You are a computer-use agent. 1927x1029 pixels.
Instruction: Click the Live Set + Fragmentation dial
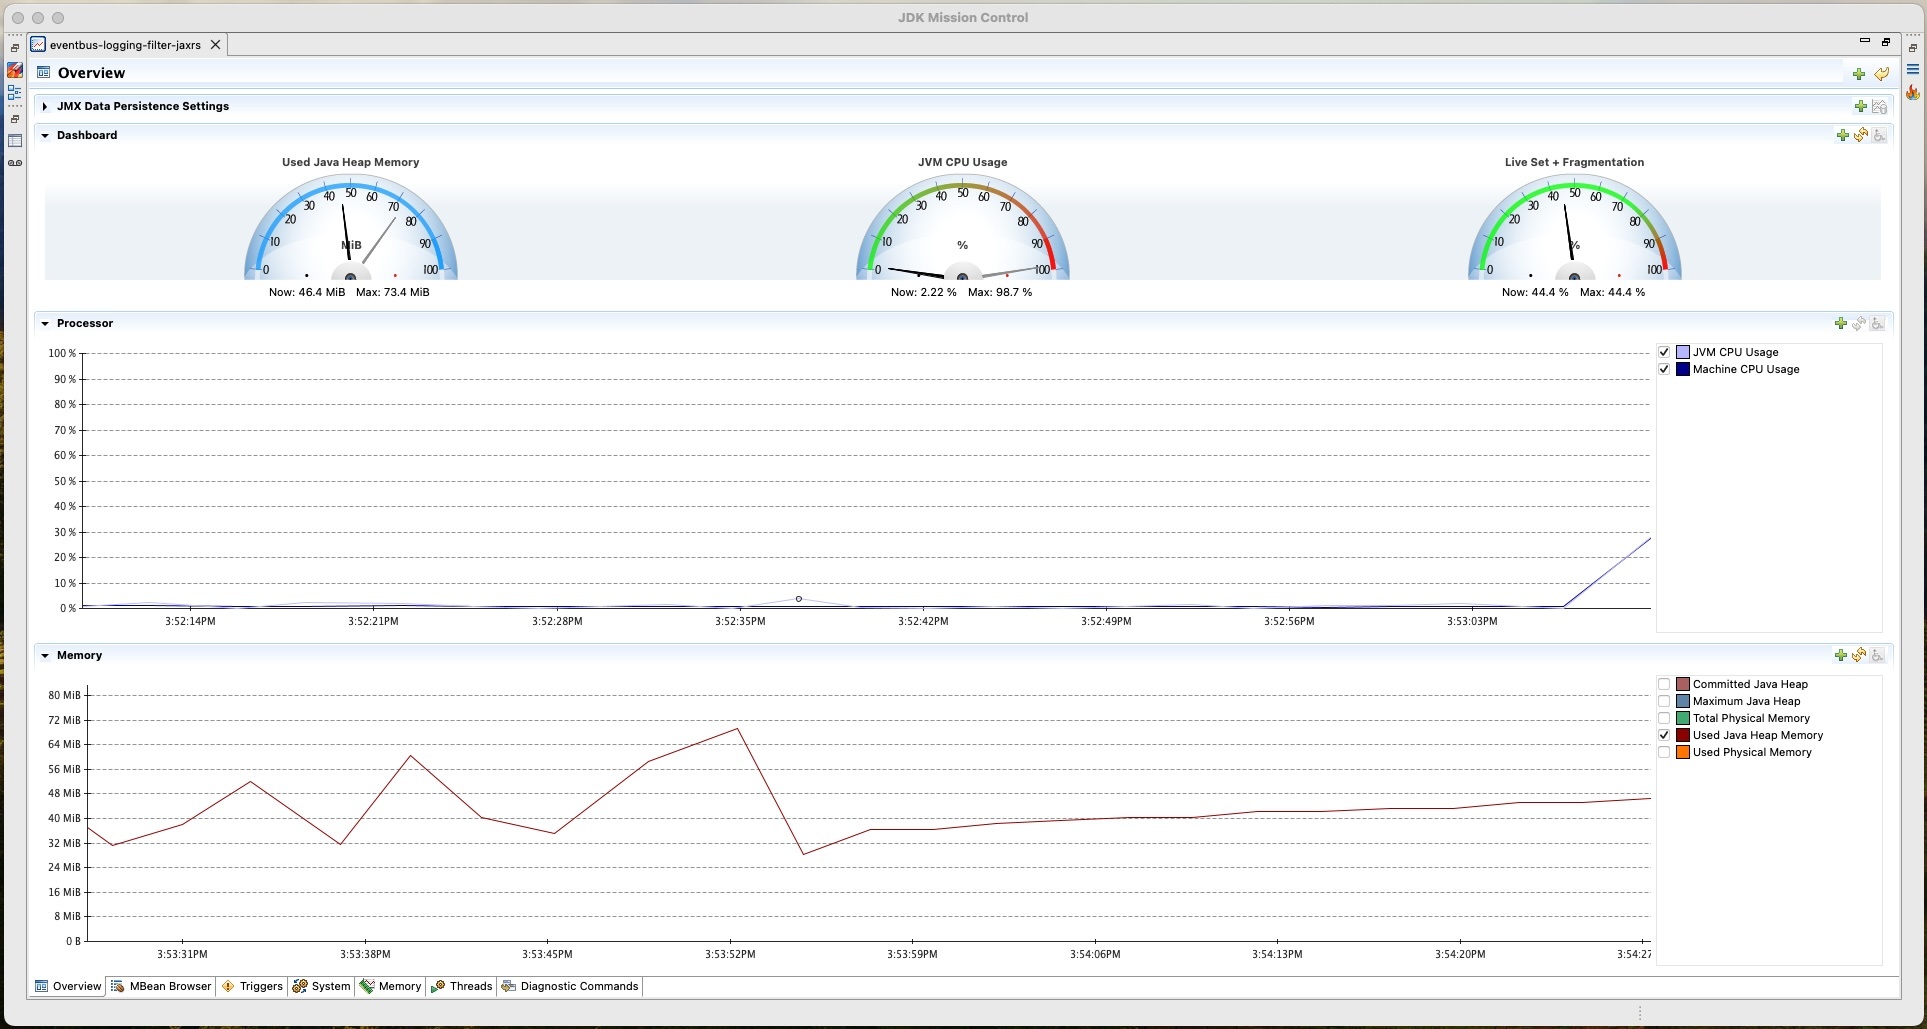coord(1574,228)
